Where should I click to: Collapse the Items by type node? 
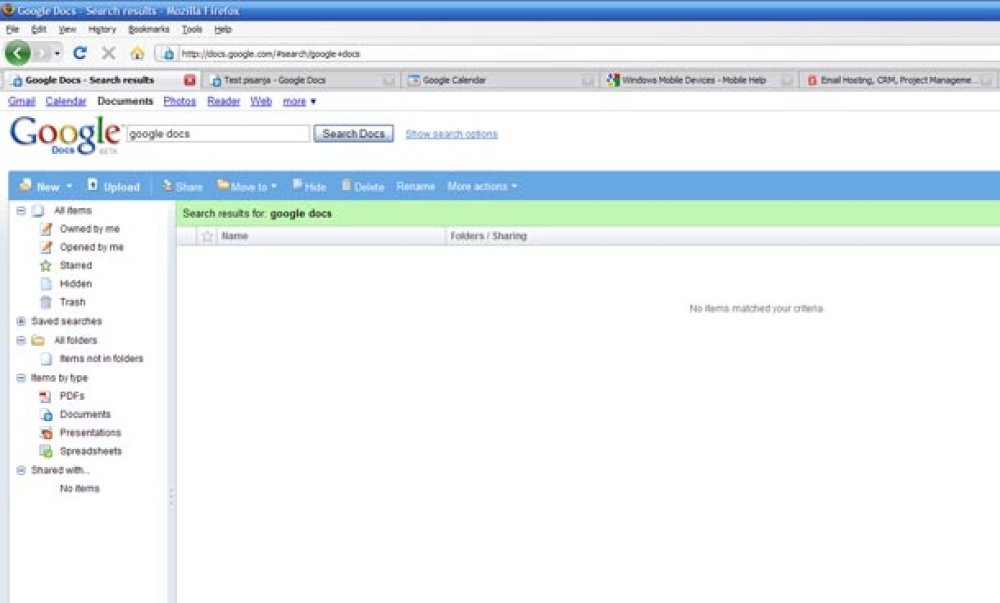click(x=21, y=378)
